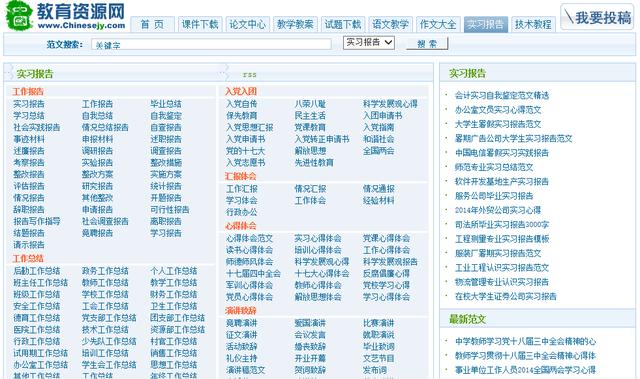The width and height of the screenshot is (640, 379).
Task: Open the rss feed link
Action: [249, 75]
